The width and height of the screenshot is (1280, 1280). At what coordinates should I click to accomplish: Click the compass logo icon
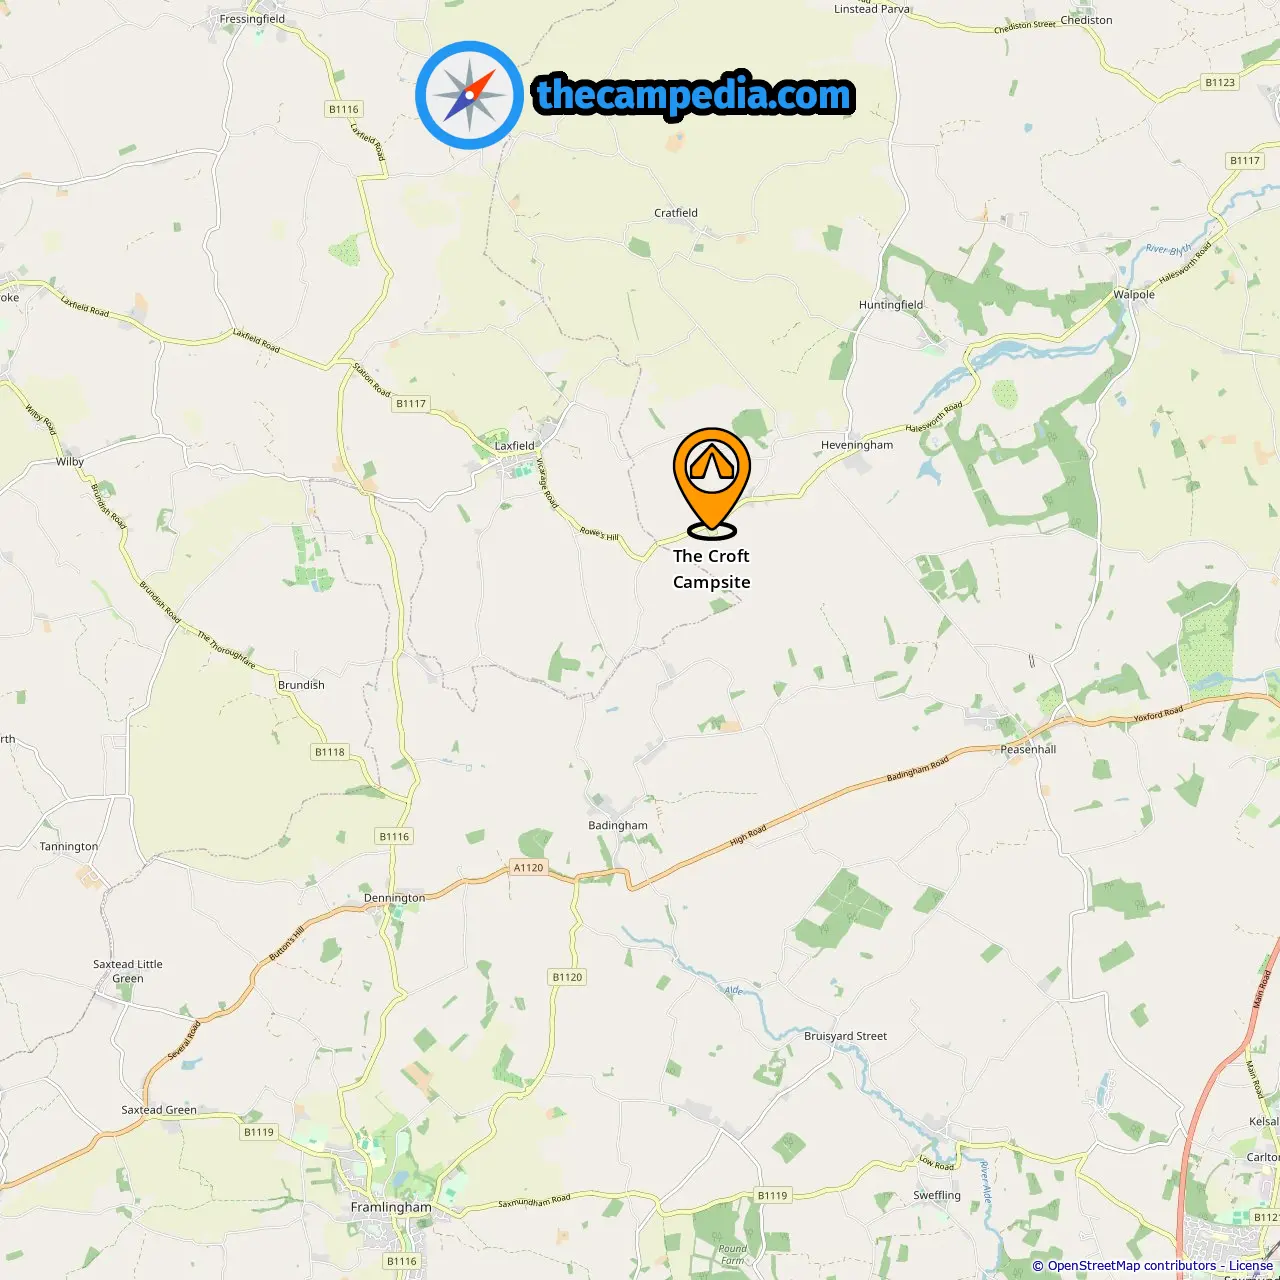tap(469, 95)
